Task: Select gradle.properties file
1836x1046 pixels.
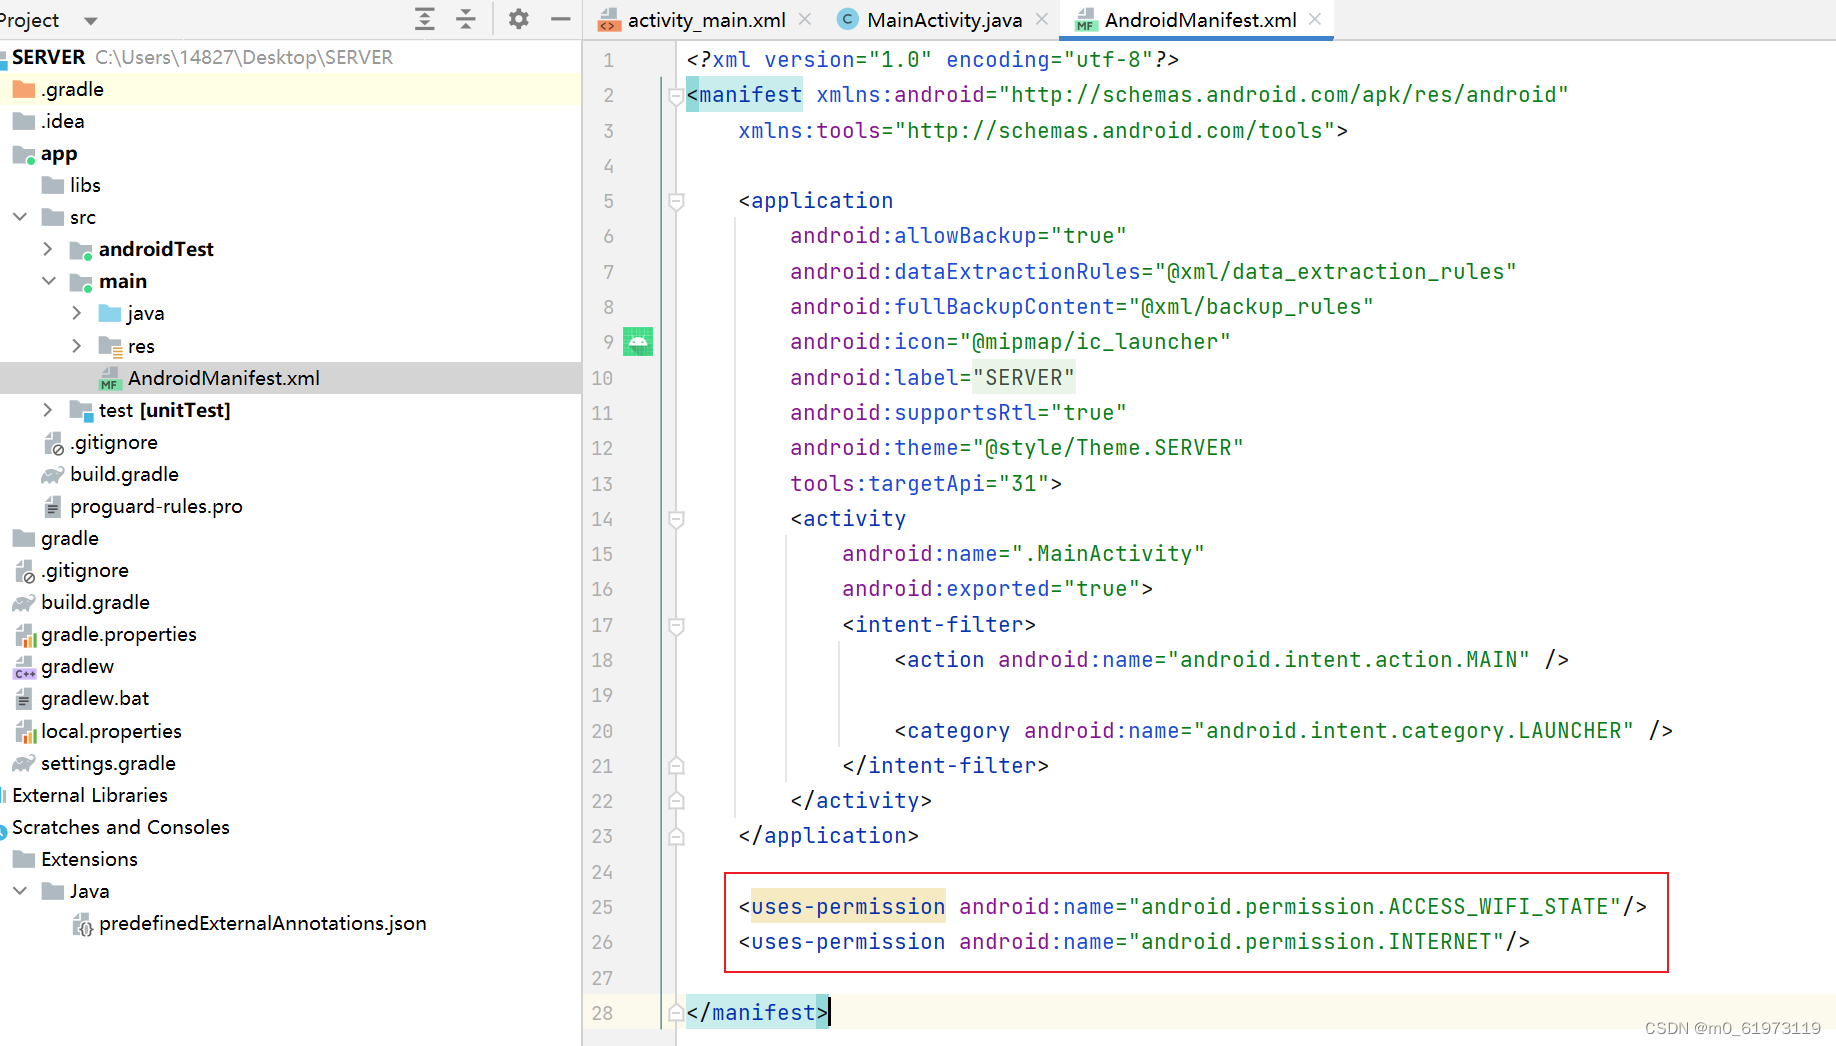Action: [x=290, y=634]
